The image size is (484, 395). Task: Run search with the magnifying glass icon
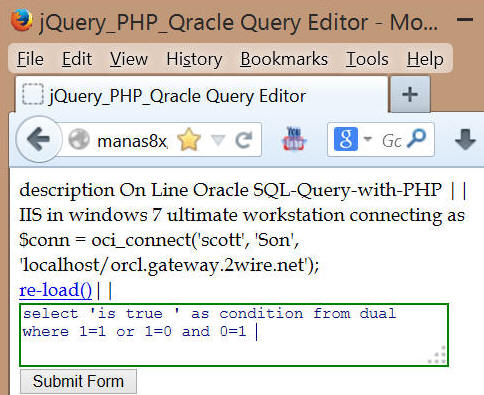[x=417, y=139]
